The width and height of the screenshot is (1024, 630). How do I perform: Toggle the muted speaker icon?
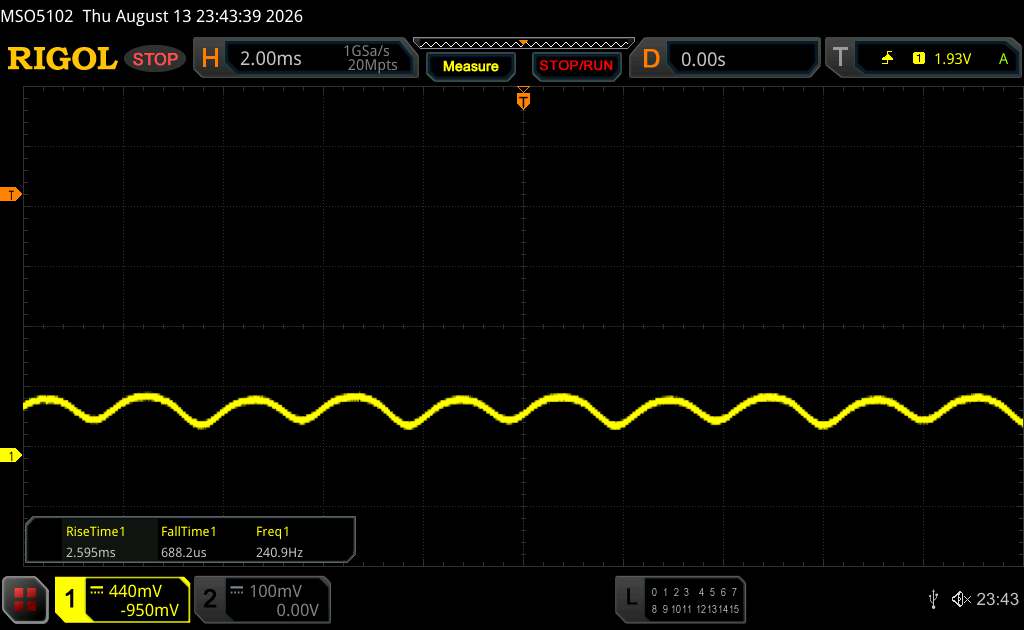tap(961, 599)
